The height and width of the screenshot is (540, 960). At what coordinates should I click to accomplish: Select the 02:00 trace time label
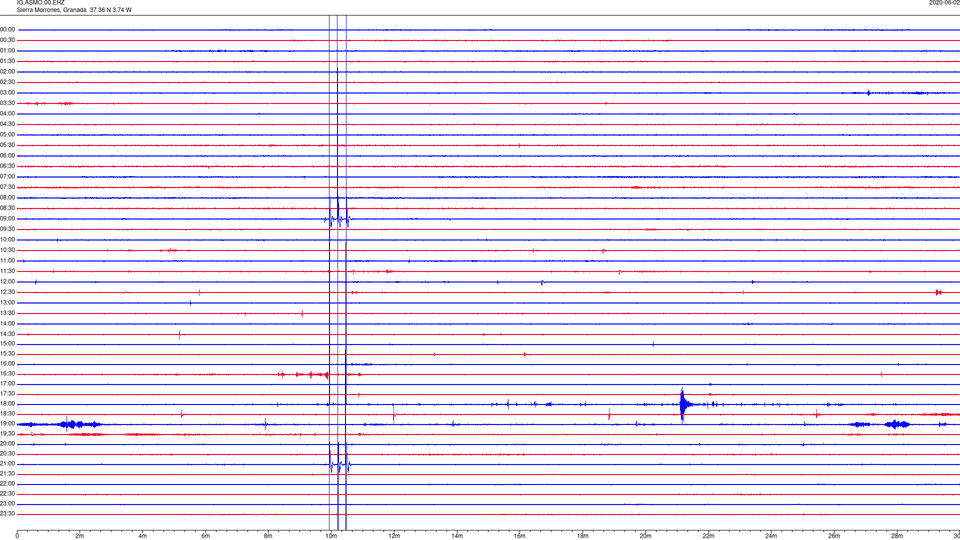pyautogui.click(x=7, y=72)
